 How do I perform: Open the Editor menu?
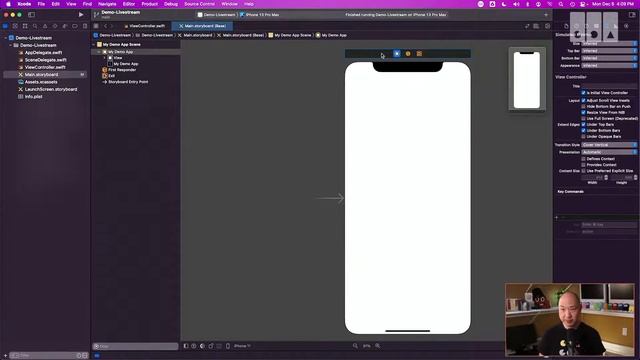(x=129, y=4)
